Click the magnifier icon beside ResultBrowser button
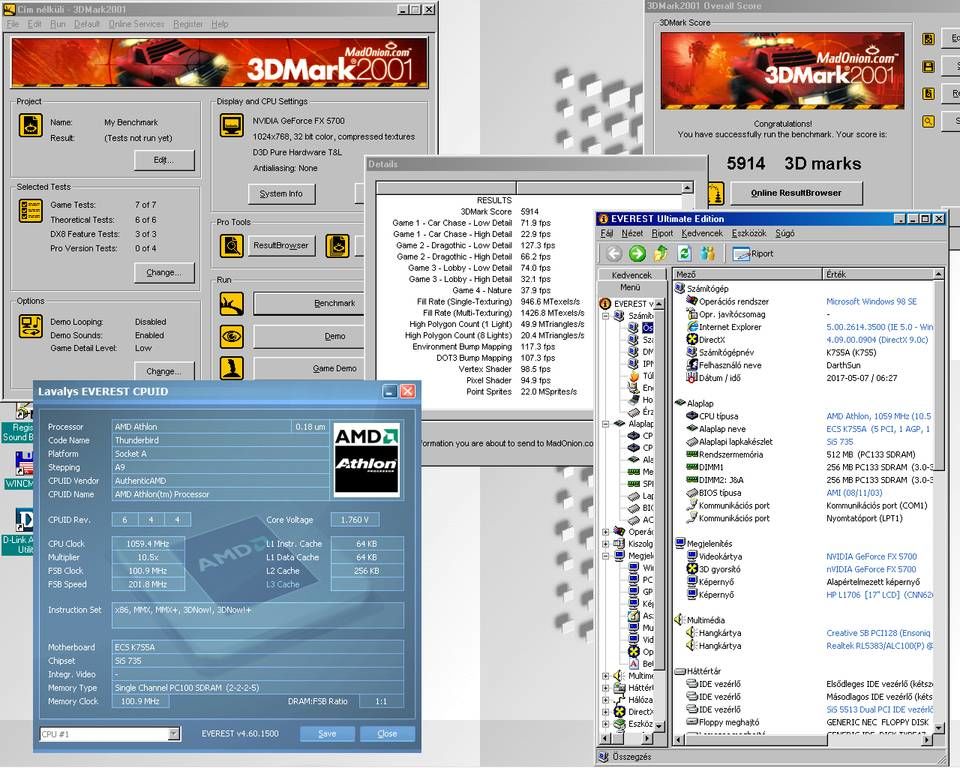The image size is (960, 768). click(231, 246)
